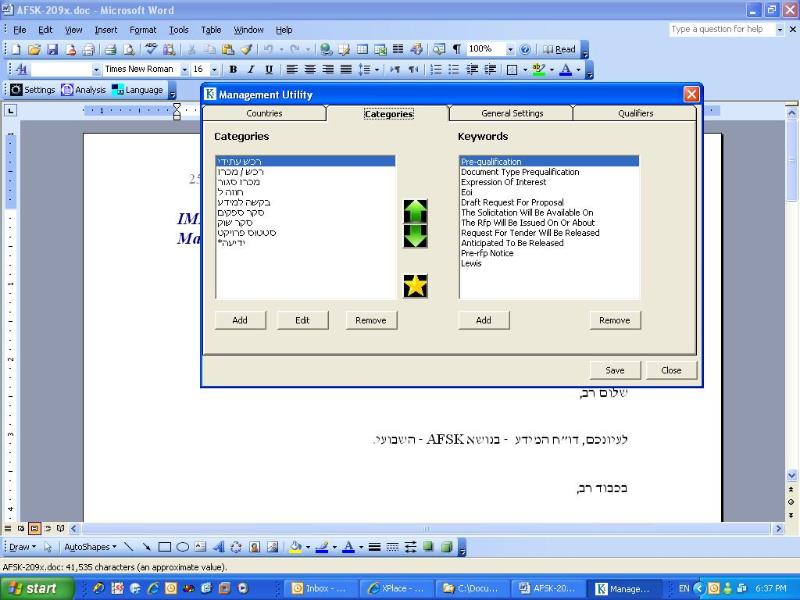This screenshot has width=800, height=600.
Task: Apply numbered list formatting
Action: click(x=436, y=69)
